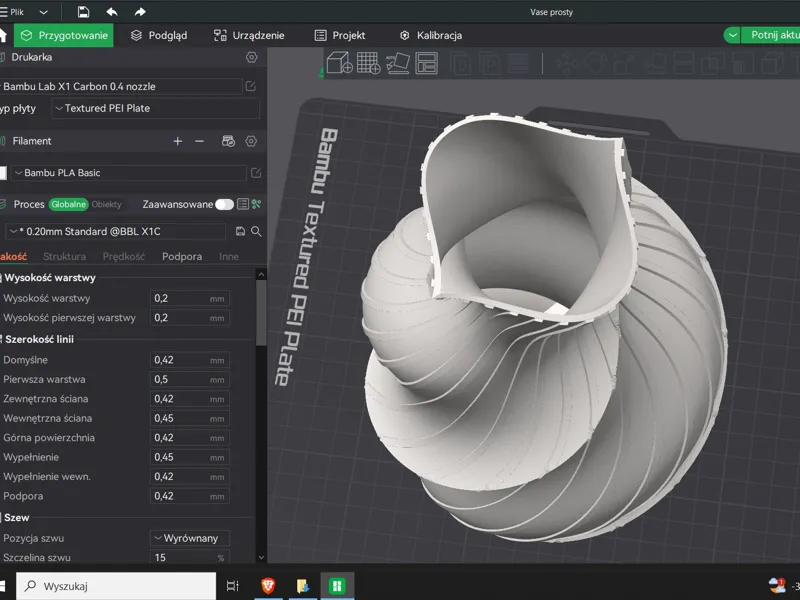Toggle the Zaawansowane advanced switch

(x=224, y=205)
